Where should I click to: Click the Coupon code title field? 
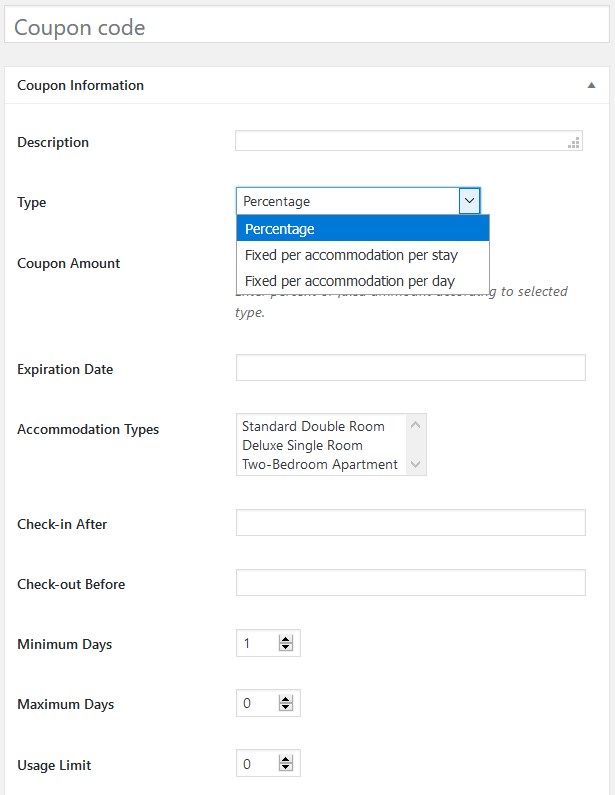(307, 27)
